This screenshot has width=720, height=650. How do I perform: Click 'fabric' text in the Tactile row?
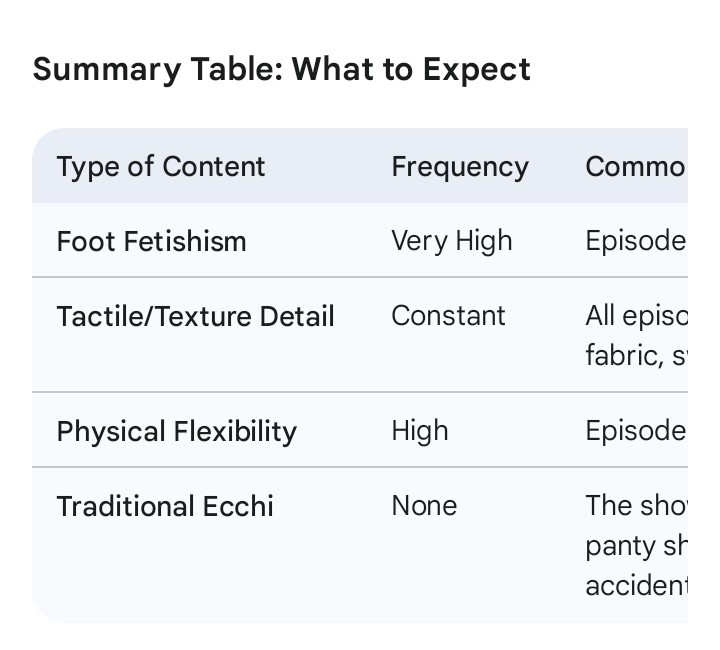click(x=624, y=355)
